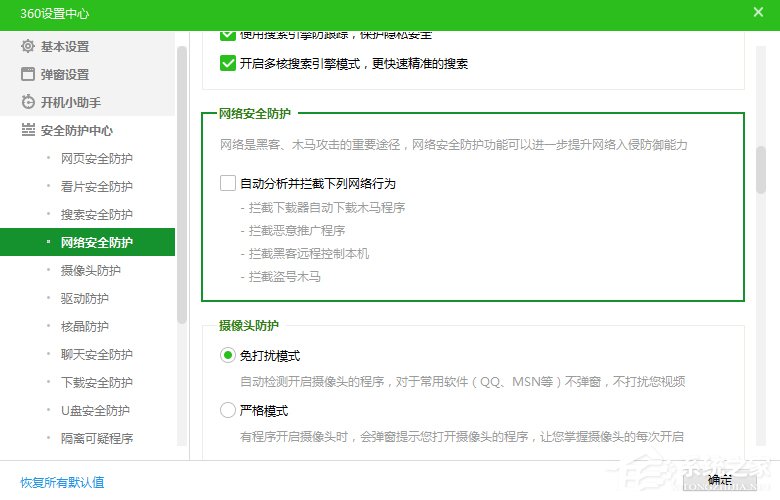This screenshot has width=780, height=500.
Task: Click the 弹窗设置 window icon
Action: click(28, 75)
